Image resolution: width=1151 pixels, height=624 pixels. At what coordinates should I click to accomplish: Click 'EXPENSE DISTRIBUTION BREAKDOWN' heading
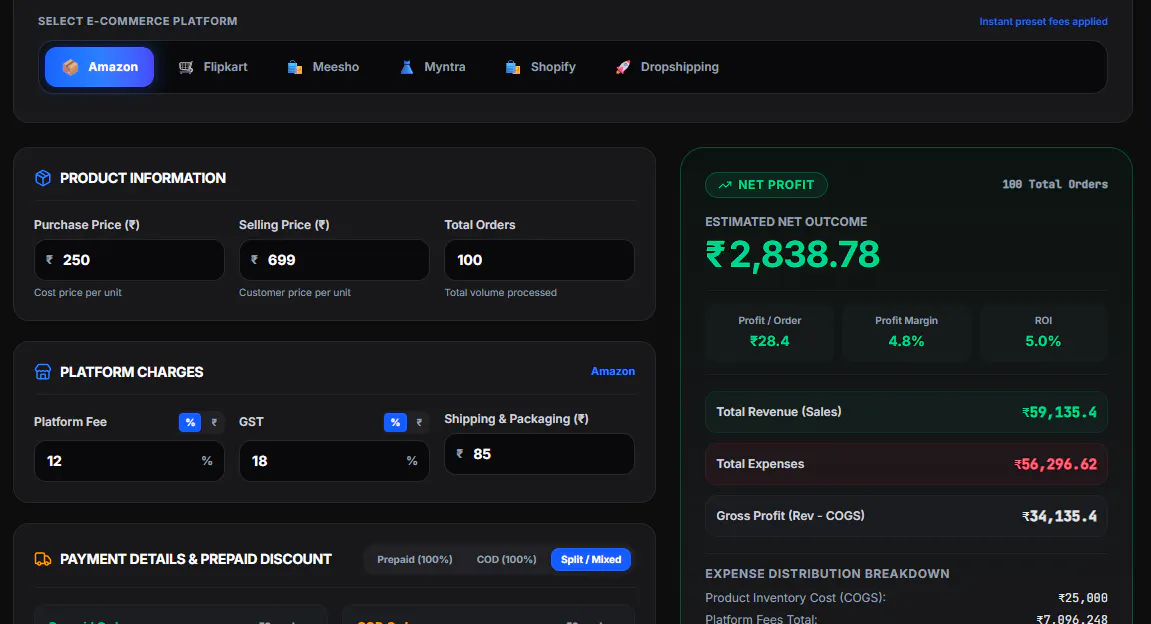pyautogui.click(x=827, y=573)
